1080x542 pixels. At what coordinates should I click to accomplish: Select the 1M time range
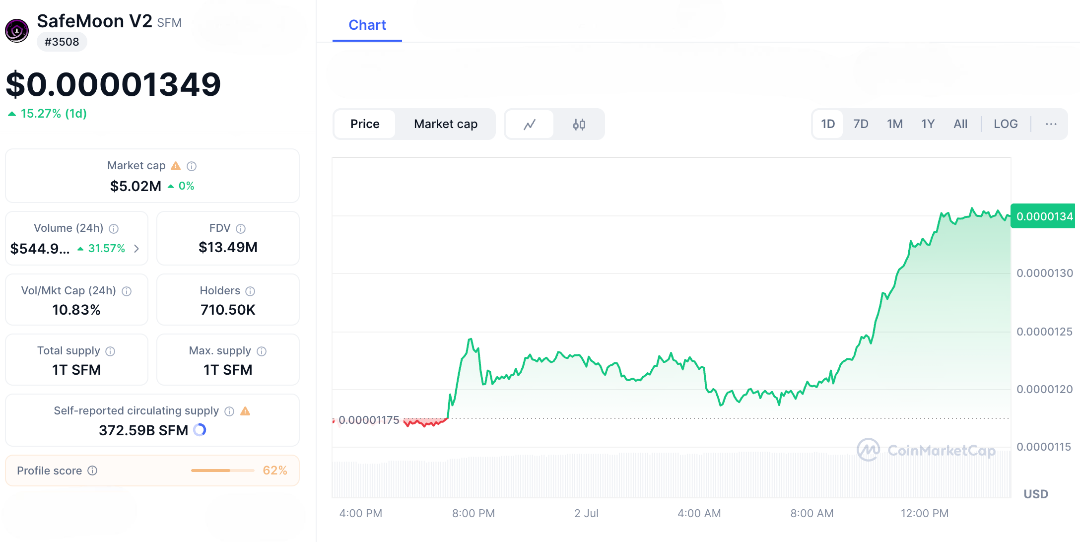tap(894, 124)
